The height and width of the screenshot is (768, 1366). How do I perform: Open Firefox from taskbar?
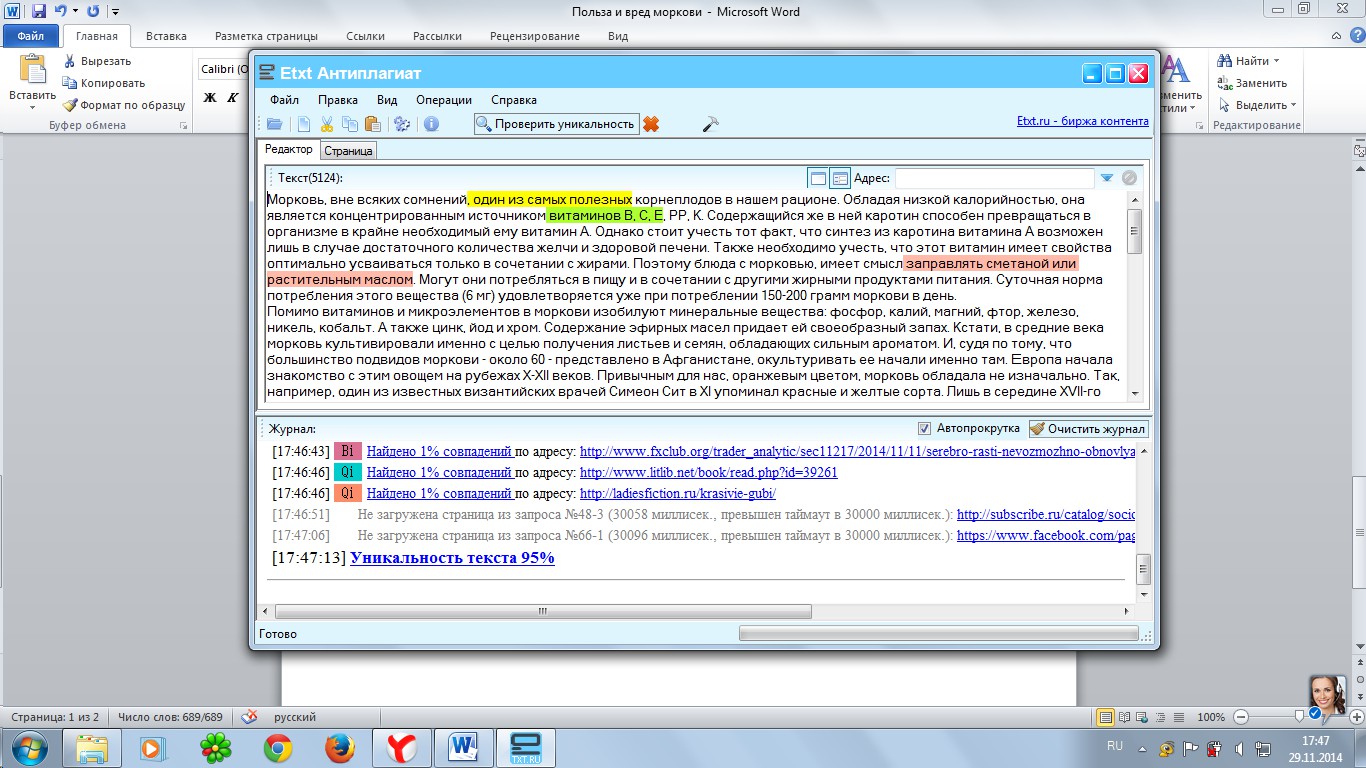340,748
